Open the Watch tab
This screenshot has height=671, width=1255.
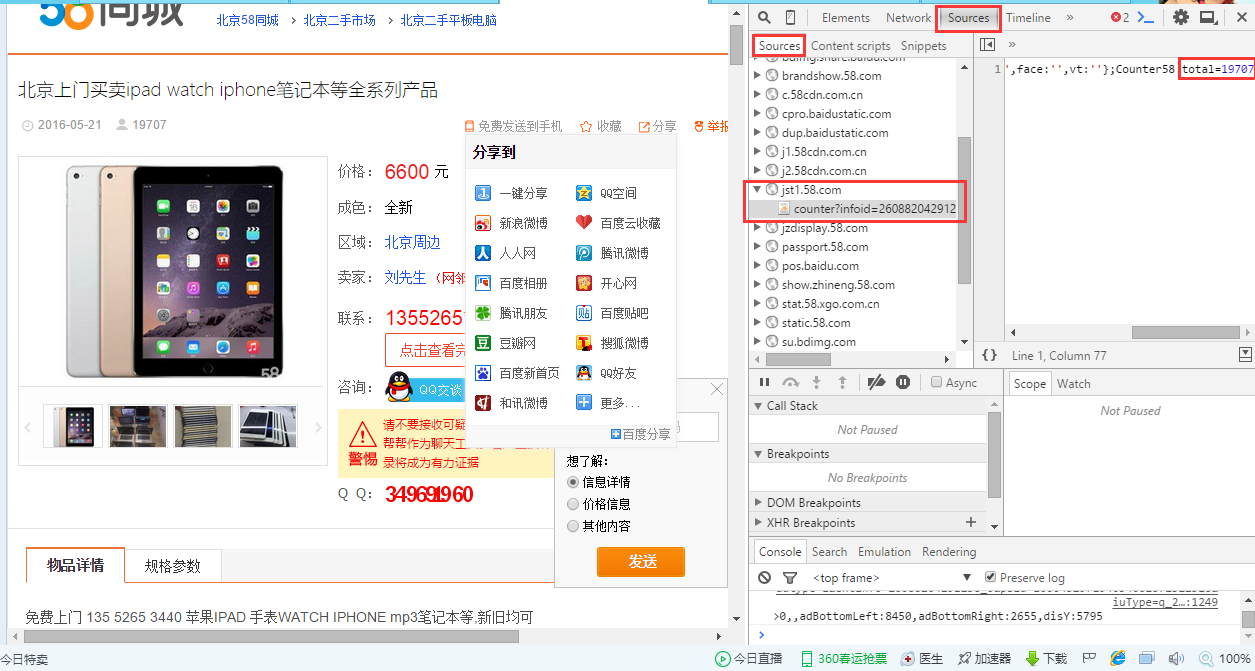tap(1073, 384)
